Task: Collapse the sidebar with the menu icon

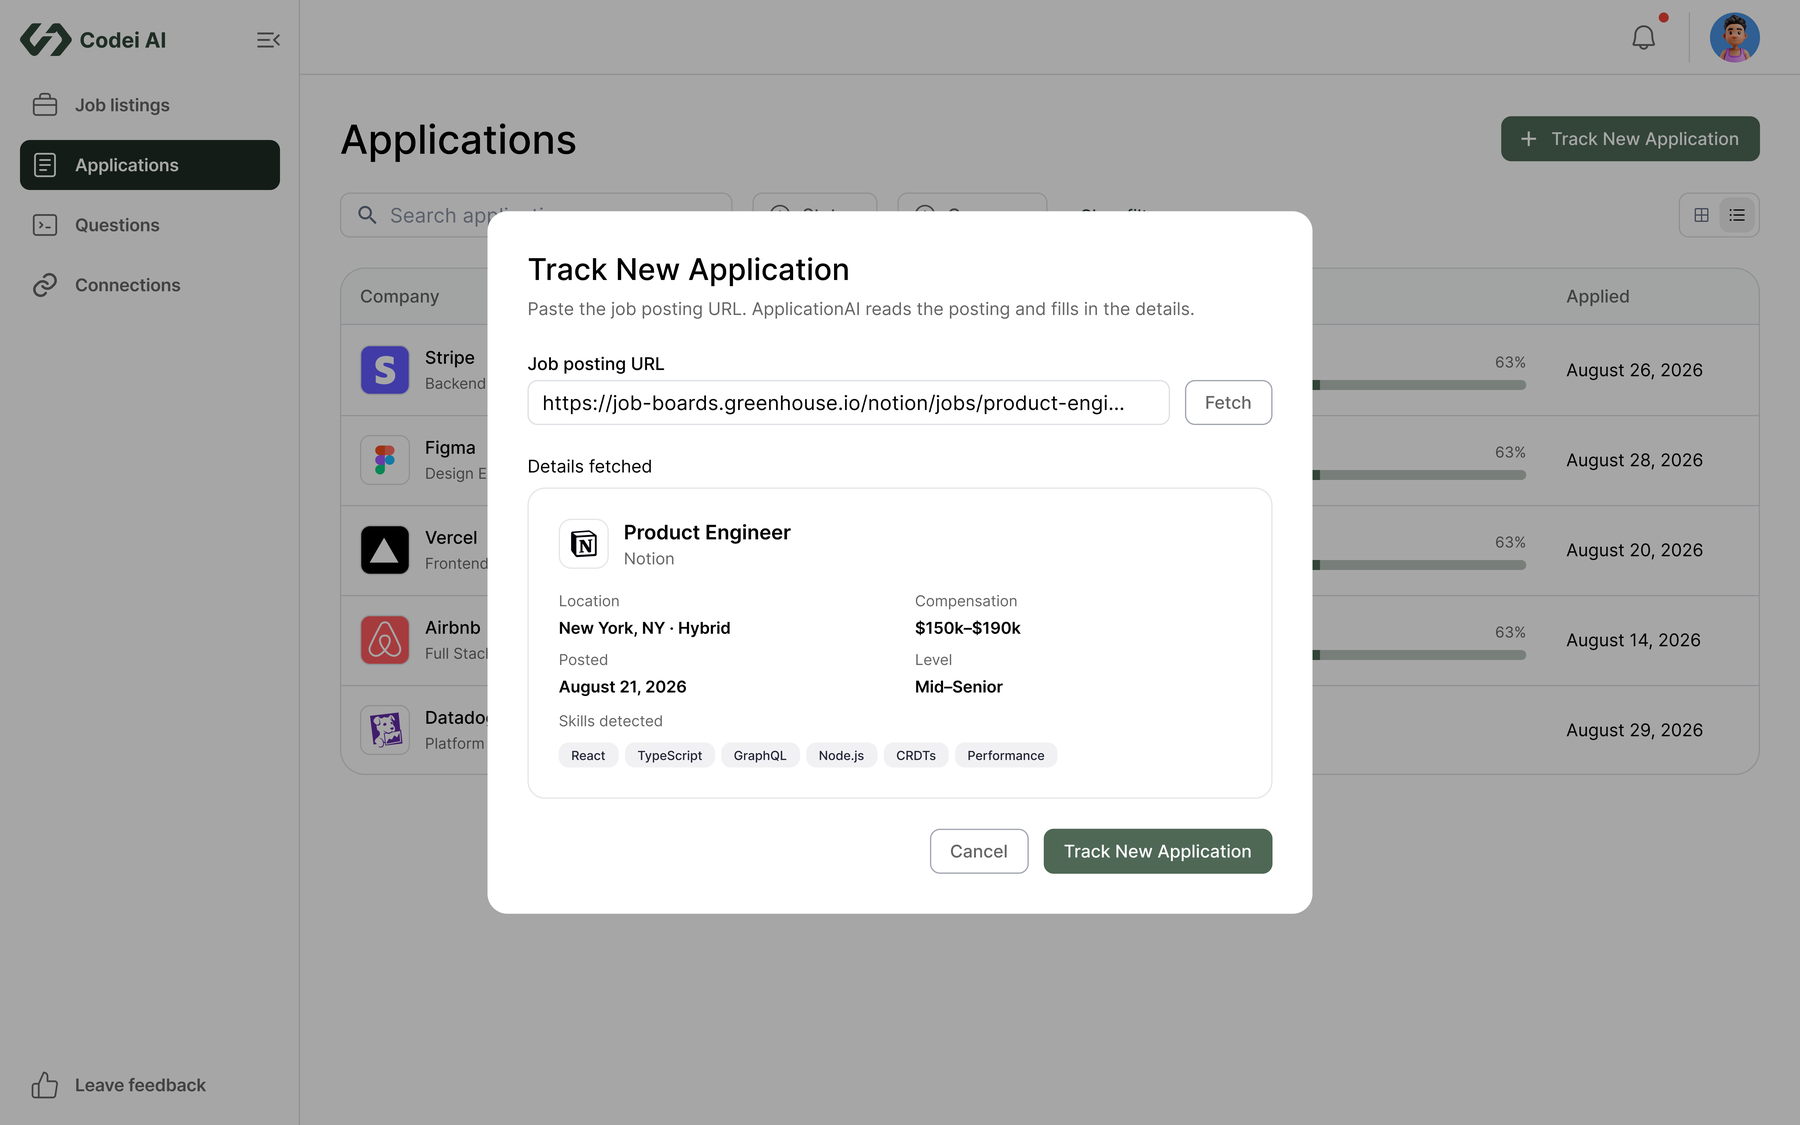Action: (x=268, y=40)
